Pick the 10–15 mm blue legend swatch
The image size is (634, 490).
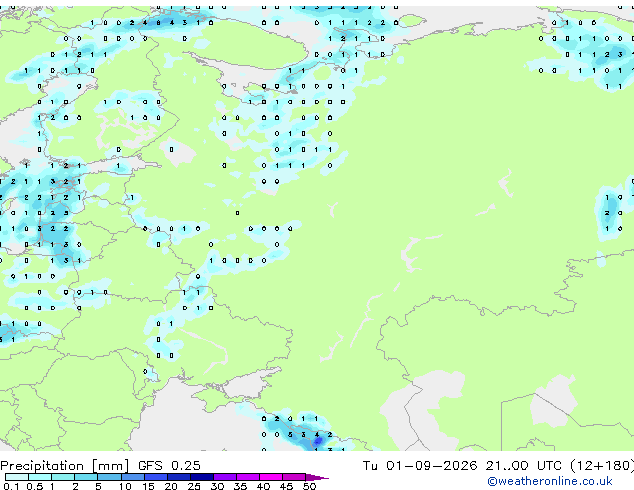point(133,477)
